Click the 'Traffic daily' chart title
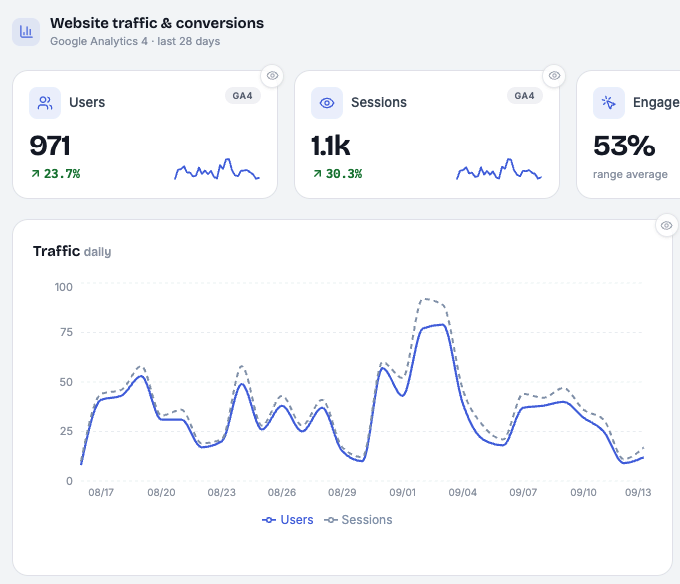The height and width of the screenshot is (584, 680). coord(72,251)
